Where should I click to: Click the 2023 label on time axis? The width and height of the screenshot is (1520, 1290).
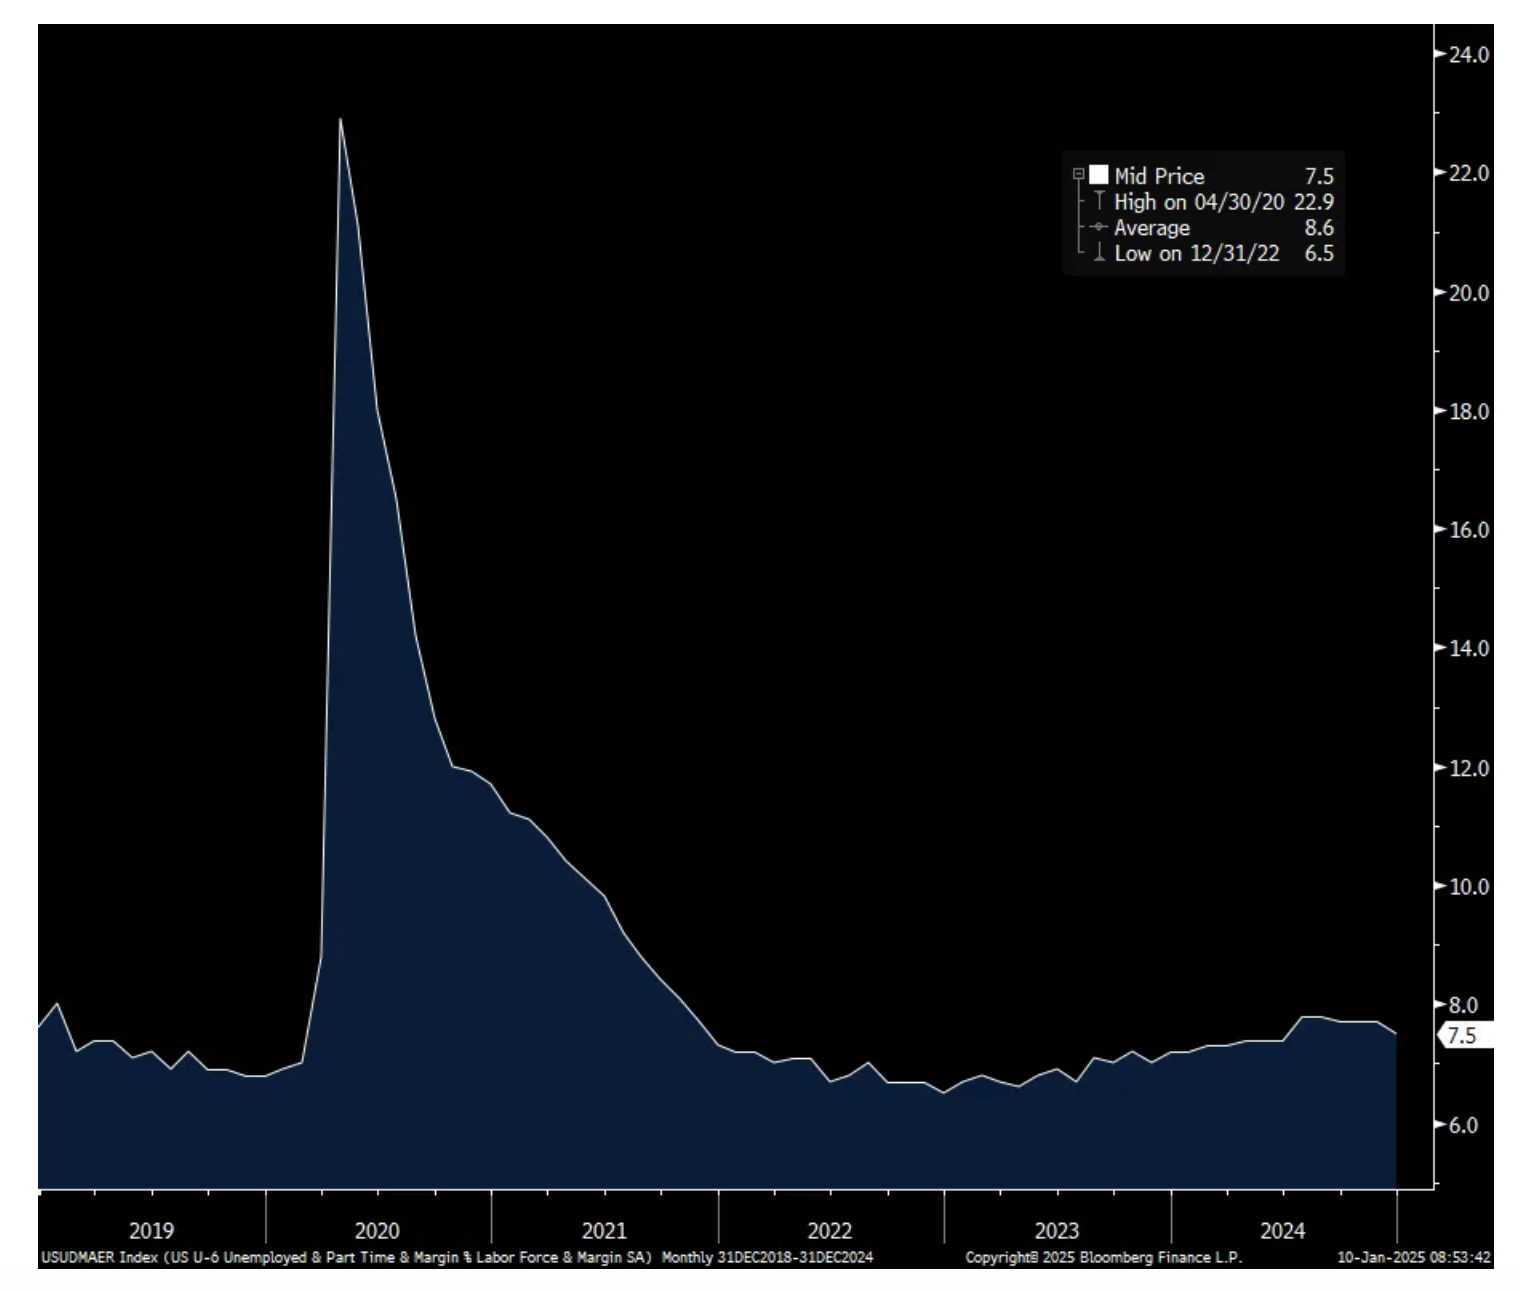[1056, 1230]
